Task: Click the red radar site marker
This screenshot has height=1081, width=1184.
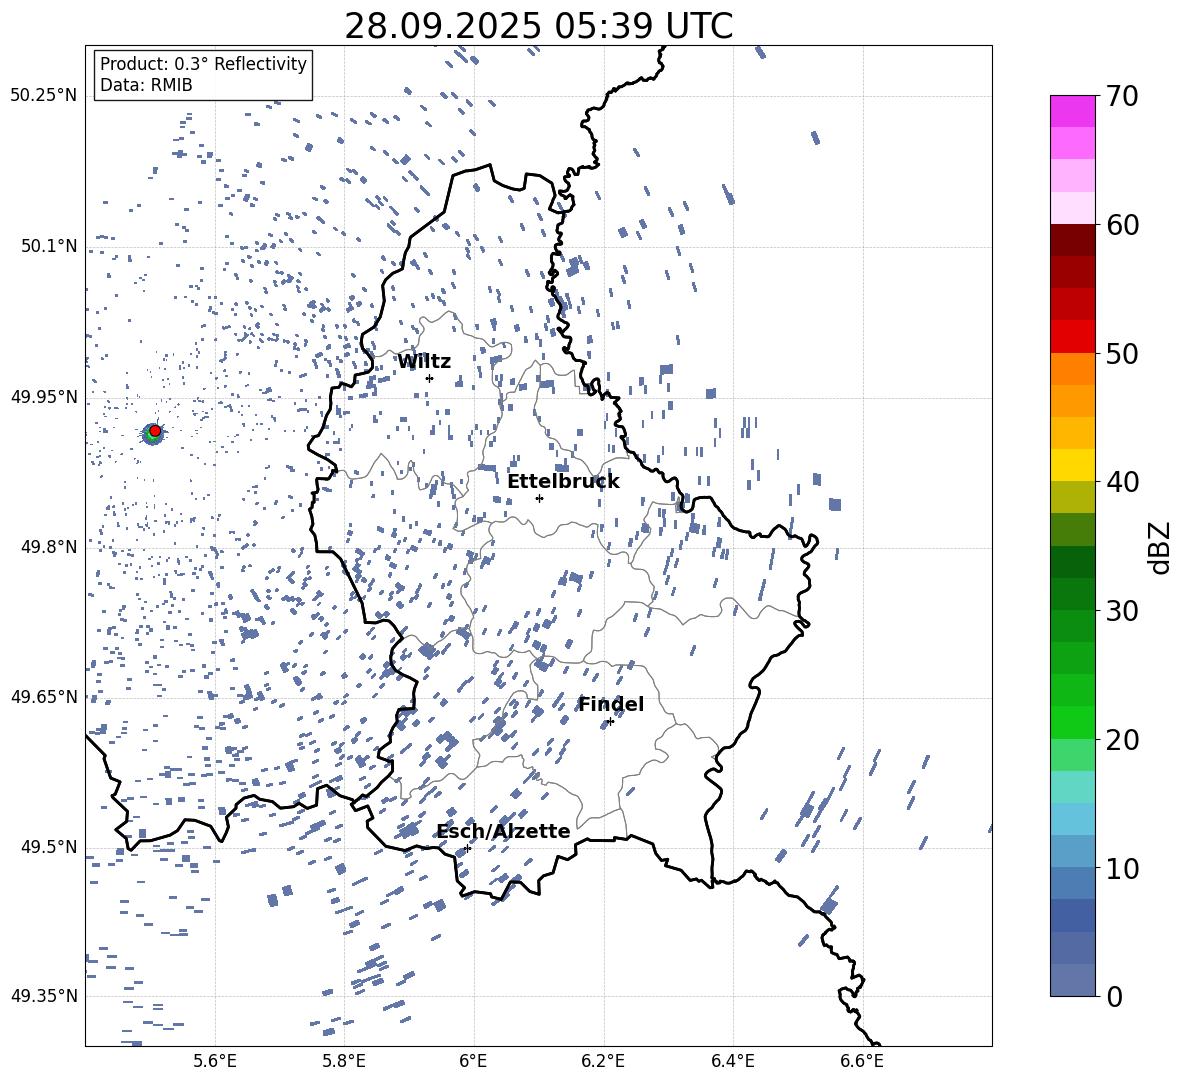Action: click(155, 430)
